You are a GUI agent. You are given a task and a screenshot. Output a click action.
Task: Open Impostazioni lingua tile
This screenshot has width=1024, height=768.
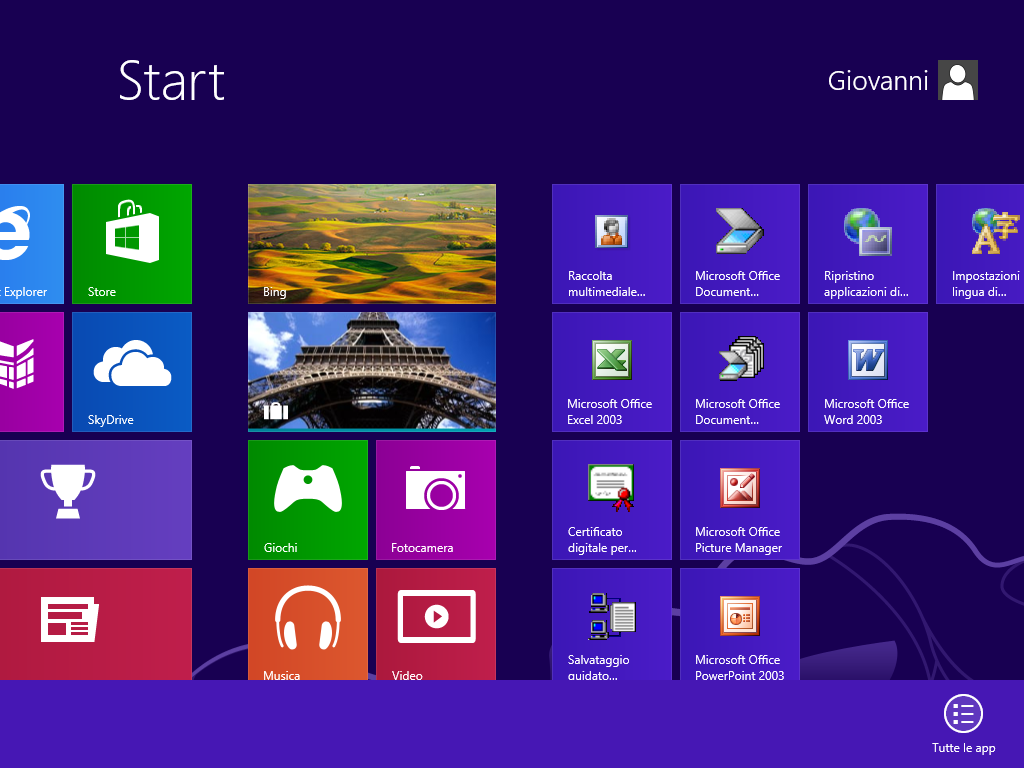(980, 244)
